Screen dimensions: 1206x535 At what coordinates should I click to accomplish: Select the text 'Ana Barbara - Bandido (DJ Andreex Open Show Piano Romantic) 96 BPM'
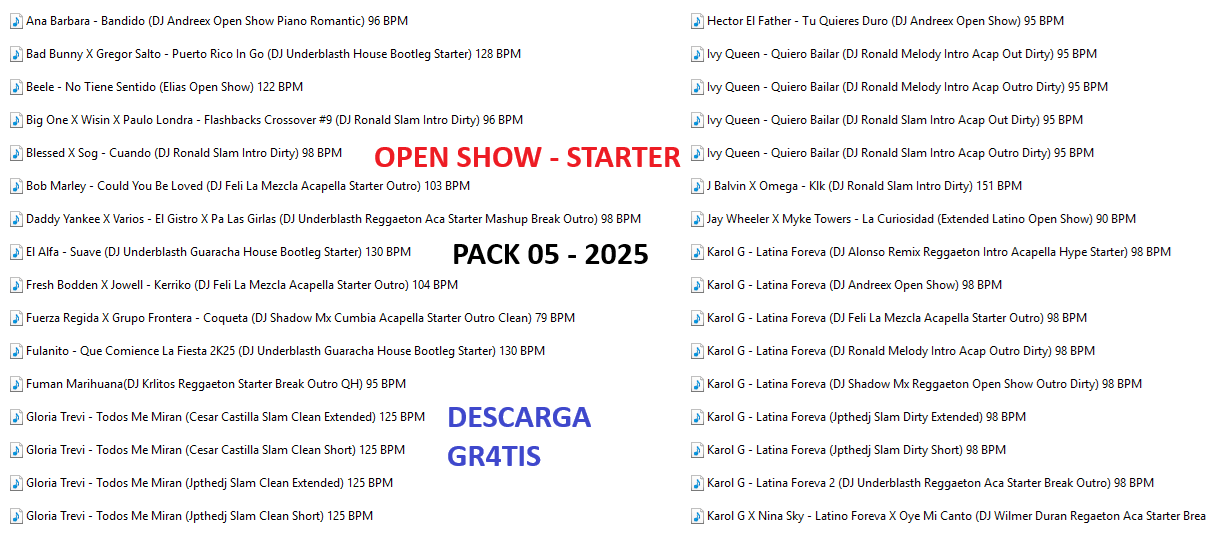tap(217, 21)
